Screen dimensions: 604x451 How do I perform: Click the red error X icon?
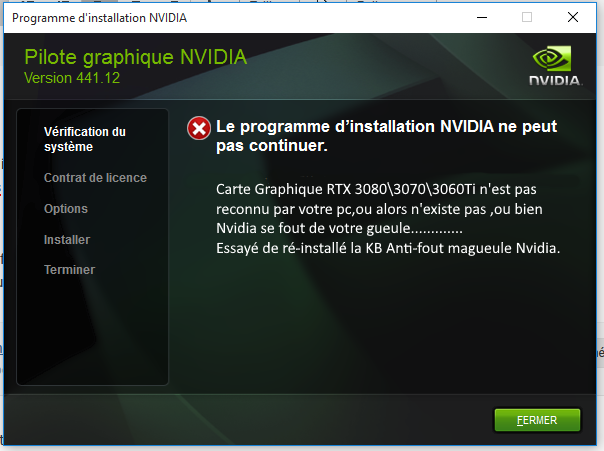(199, 128)
